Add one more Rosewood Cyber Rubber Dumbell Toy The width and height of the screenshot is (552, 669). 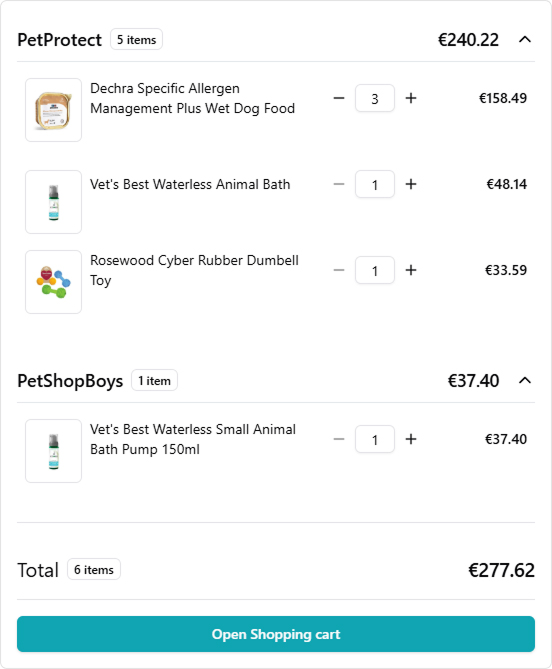pyautogui.click(x=411, y=270)
